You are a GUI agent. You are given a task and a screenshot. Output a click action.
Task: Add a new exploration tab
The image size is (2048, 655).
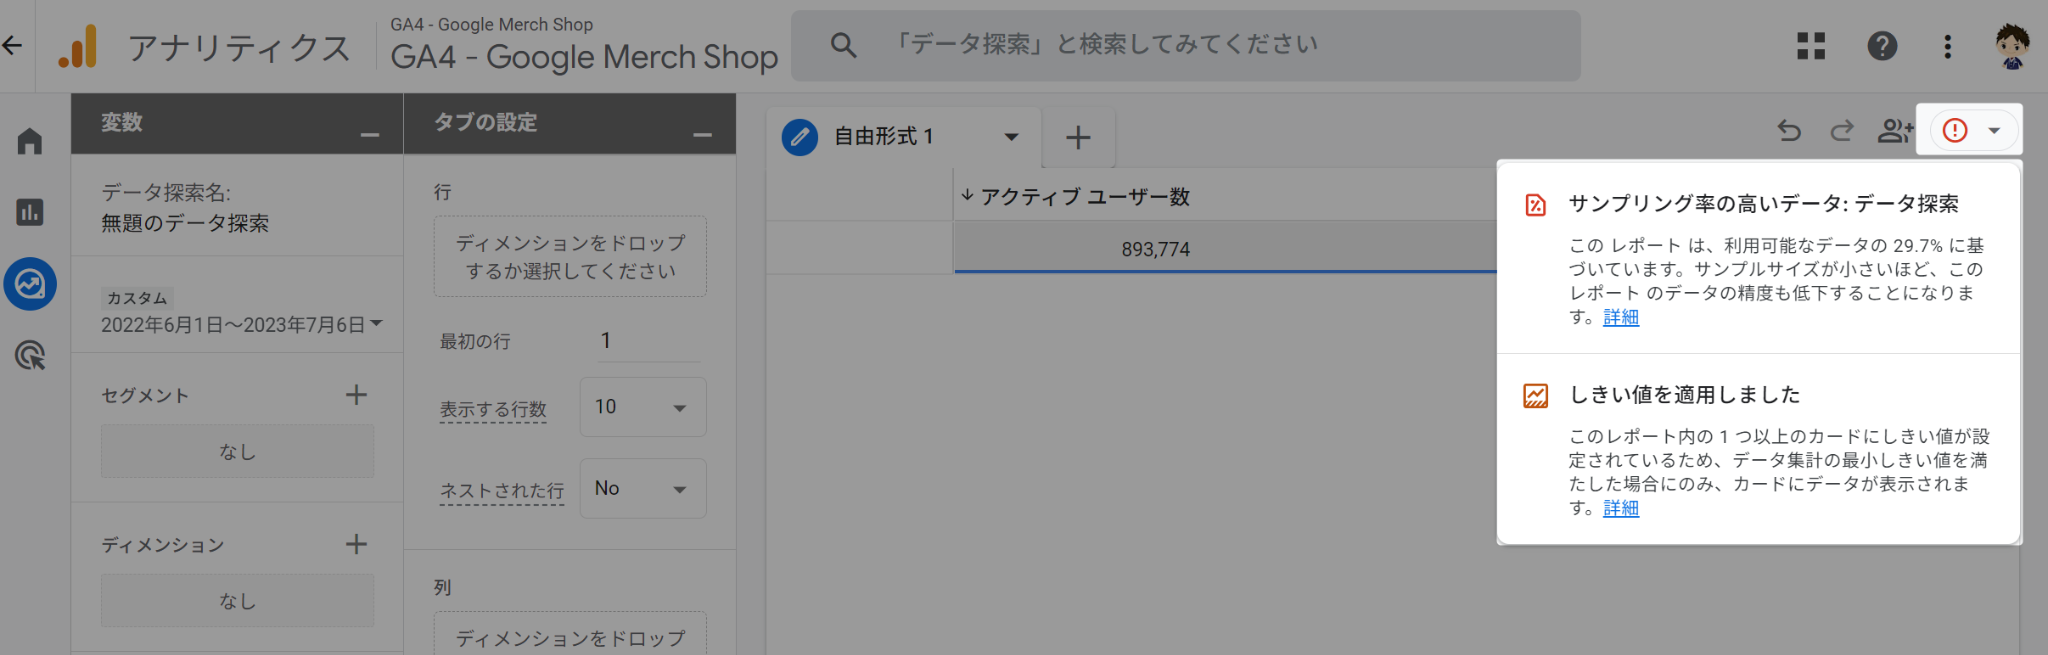[1078, 137]
